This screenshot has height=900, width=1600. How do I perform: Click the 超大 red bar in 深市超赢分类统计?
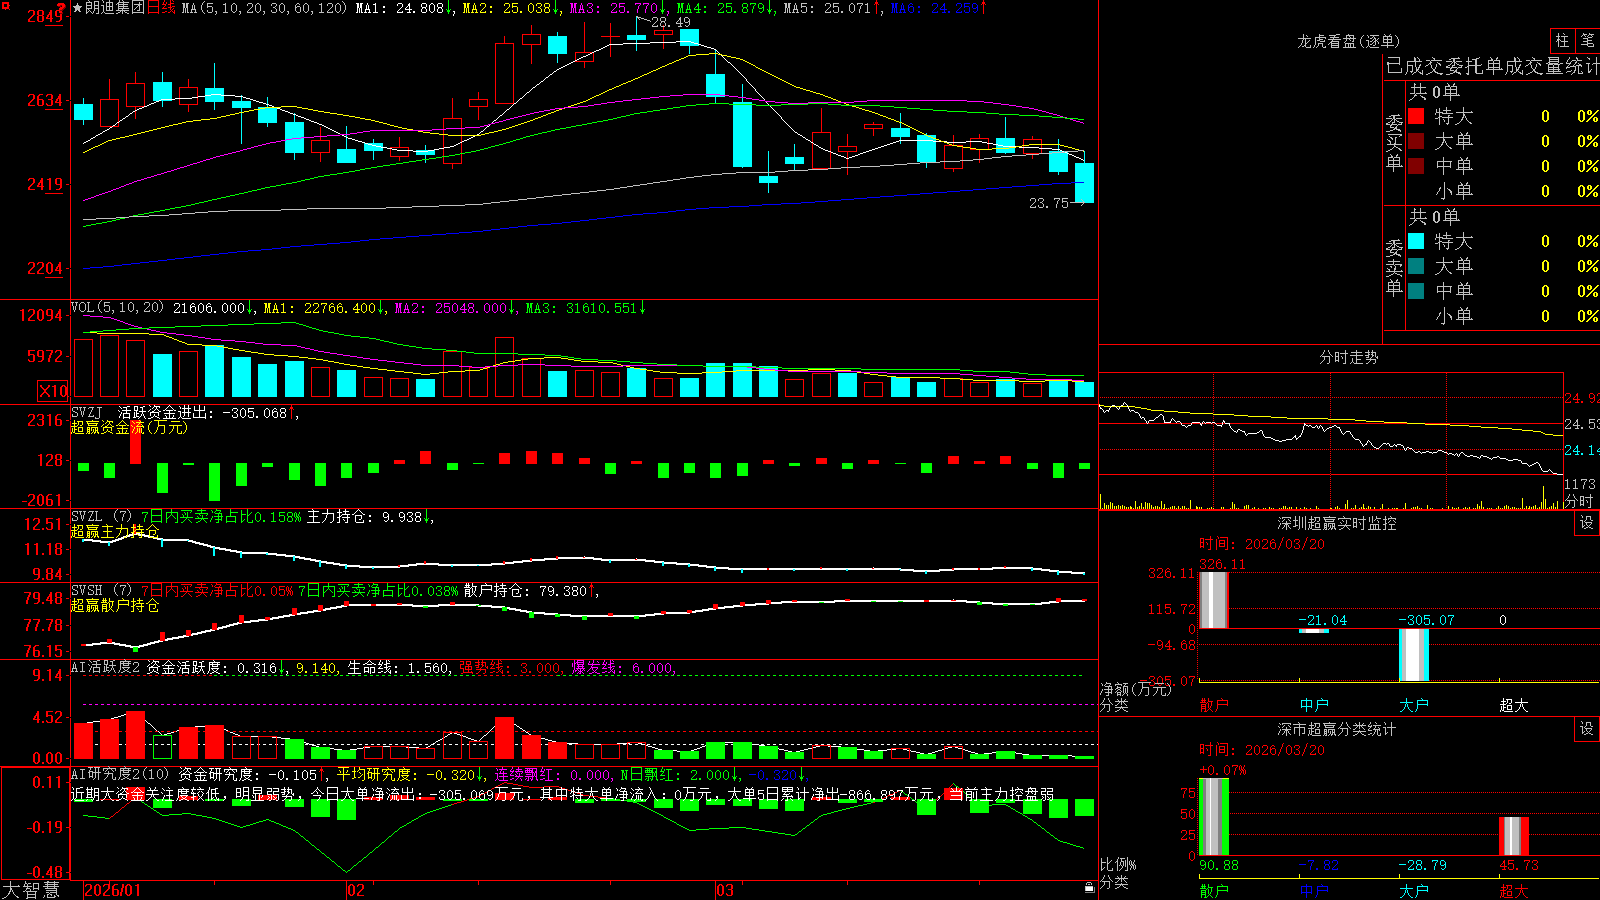pos(1514,836)
